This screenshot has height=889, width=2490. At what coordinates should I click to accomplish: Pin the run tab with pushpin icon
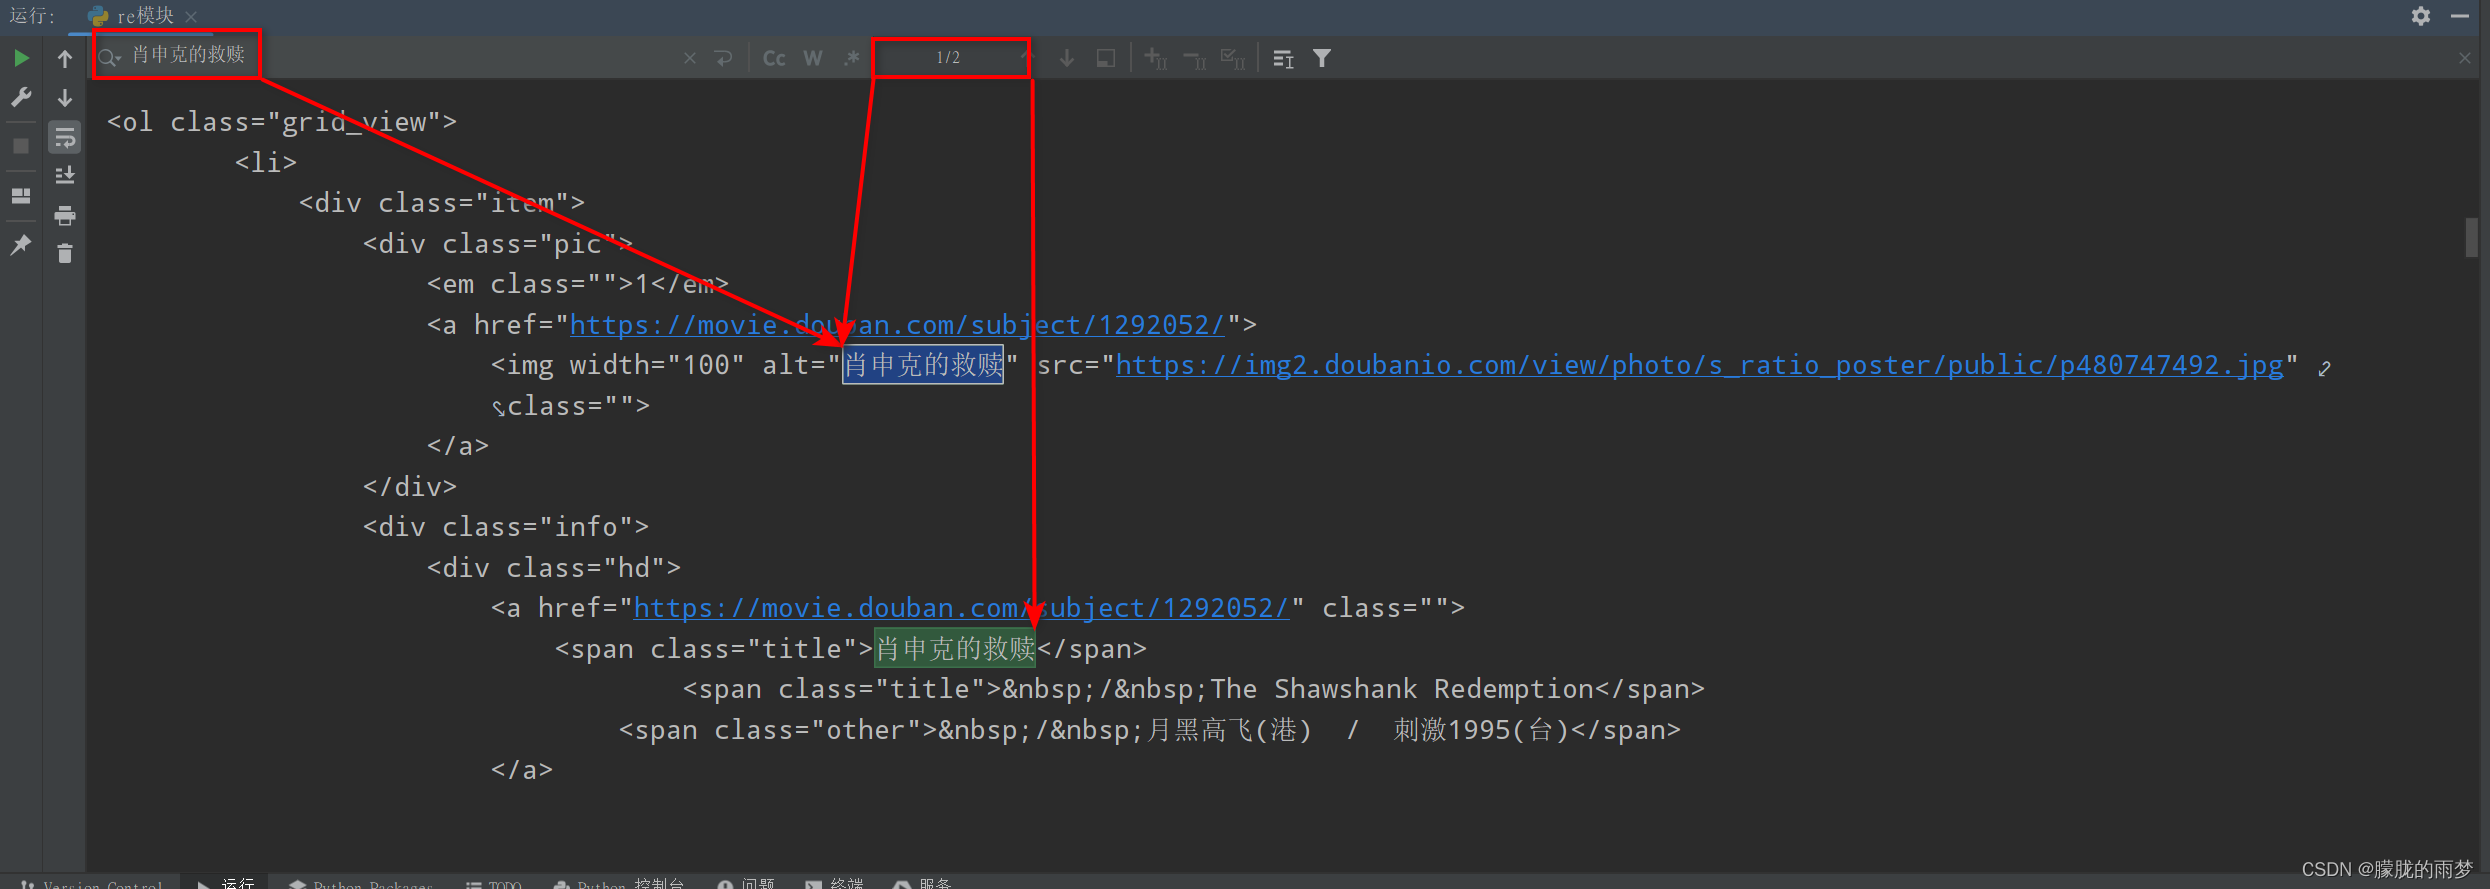[21, 244]
